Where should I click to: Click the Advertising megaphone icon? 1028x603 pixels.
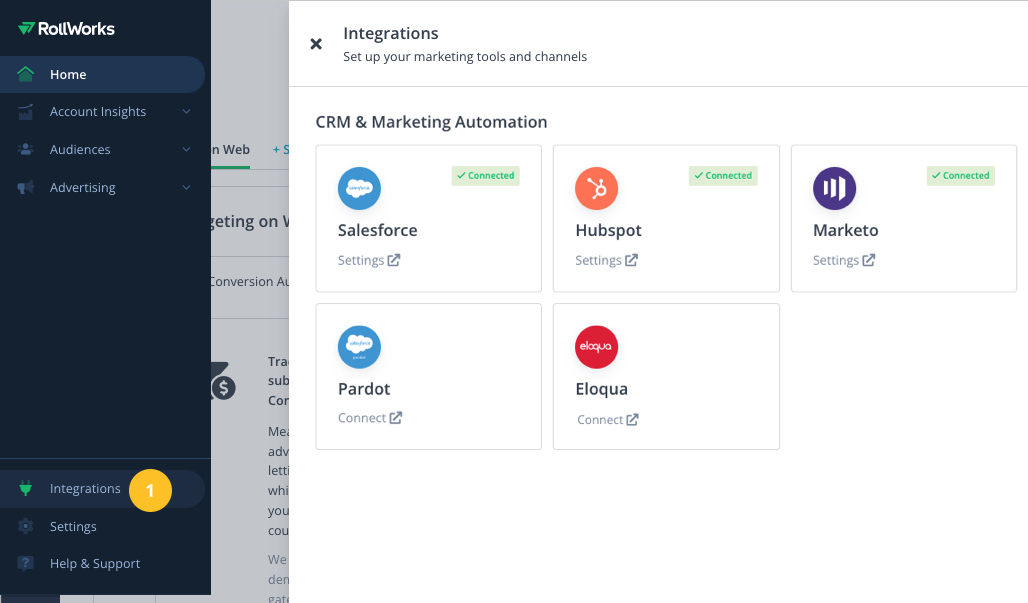coord(26,187)
